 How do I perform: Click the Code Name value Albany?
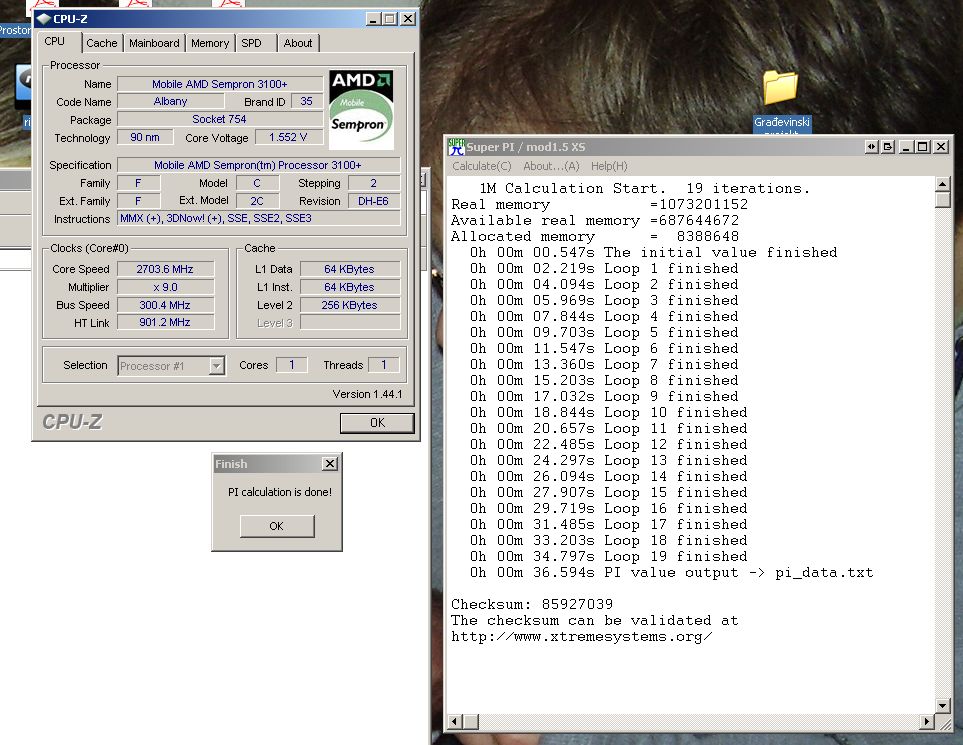tap(171, 101)
